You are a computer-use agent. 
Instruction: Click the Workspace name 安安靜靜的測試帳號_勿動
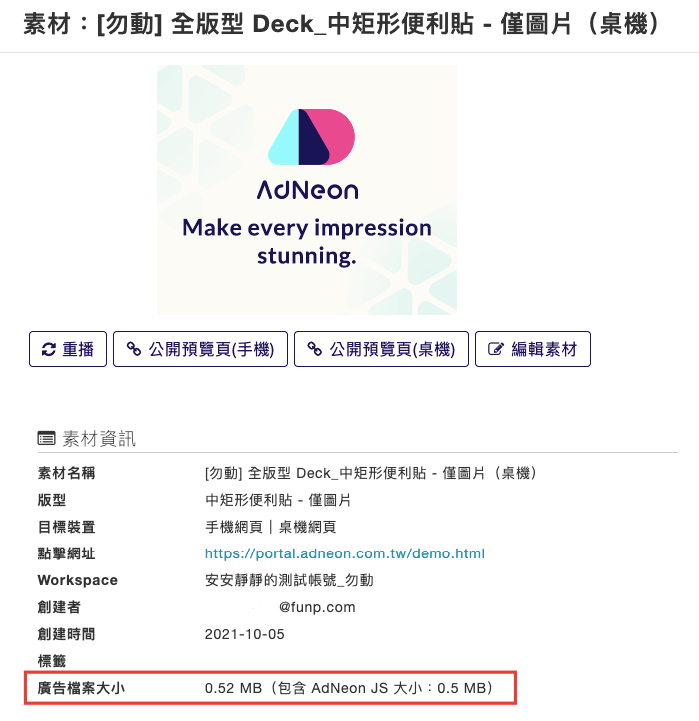(x=289, y=580)
